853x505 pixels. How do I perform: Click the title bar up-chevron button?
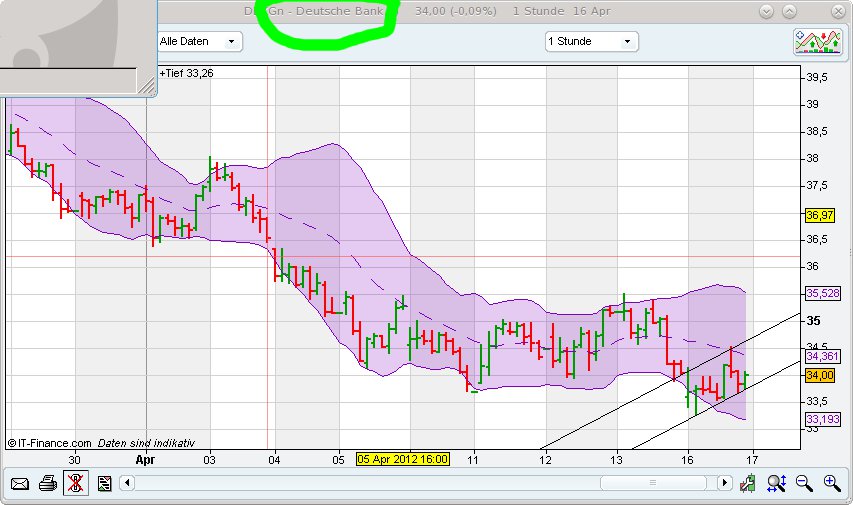point(789,11)
